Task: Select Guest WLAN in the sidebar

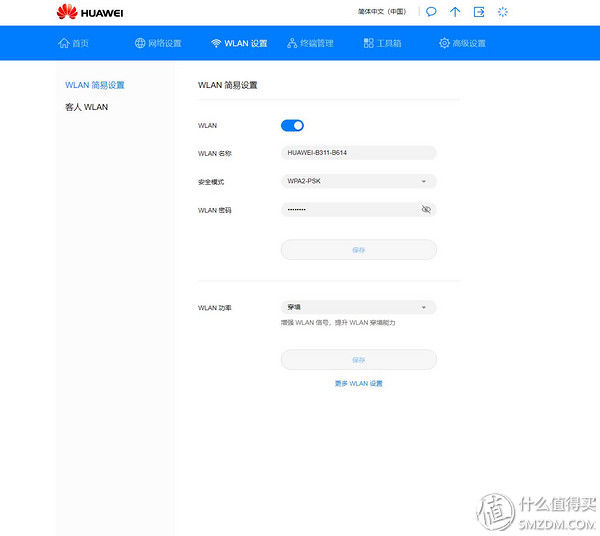Action: coord(86,107)
